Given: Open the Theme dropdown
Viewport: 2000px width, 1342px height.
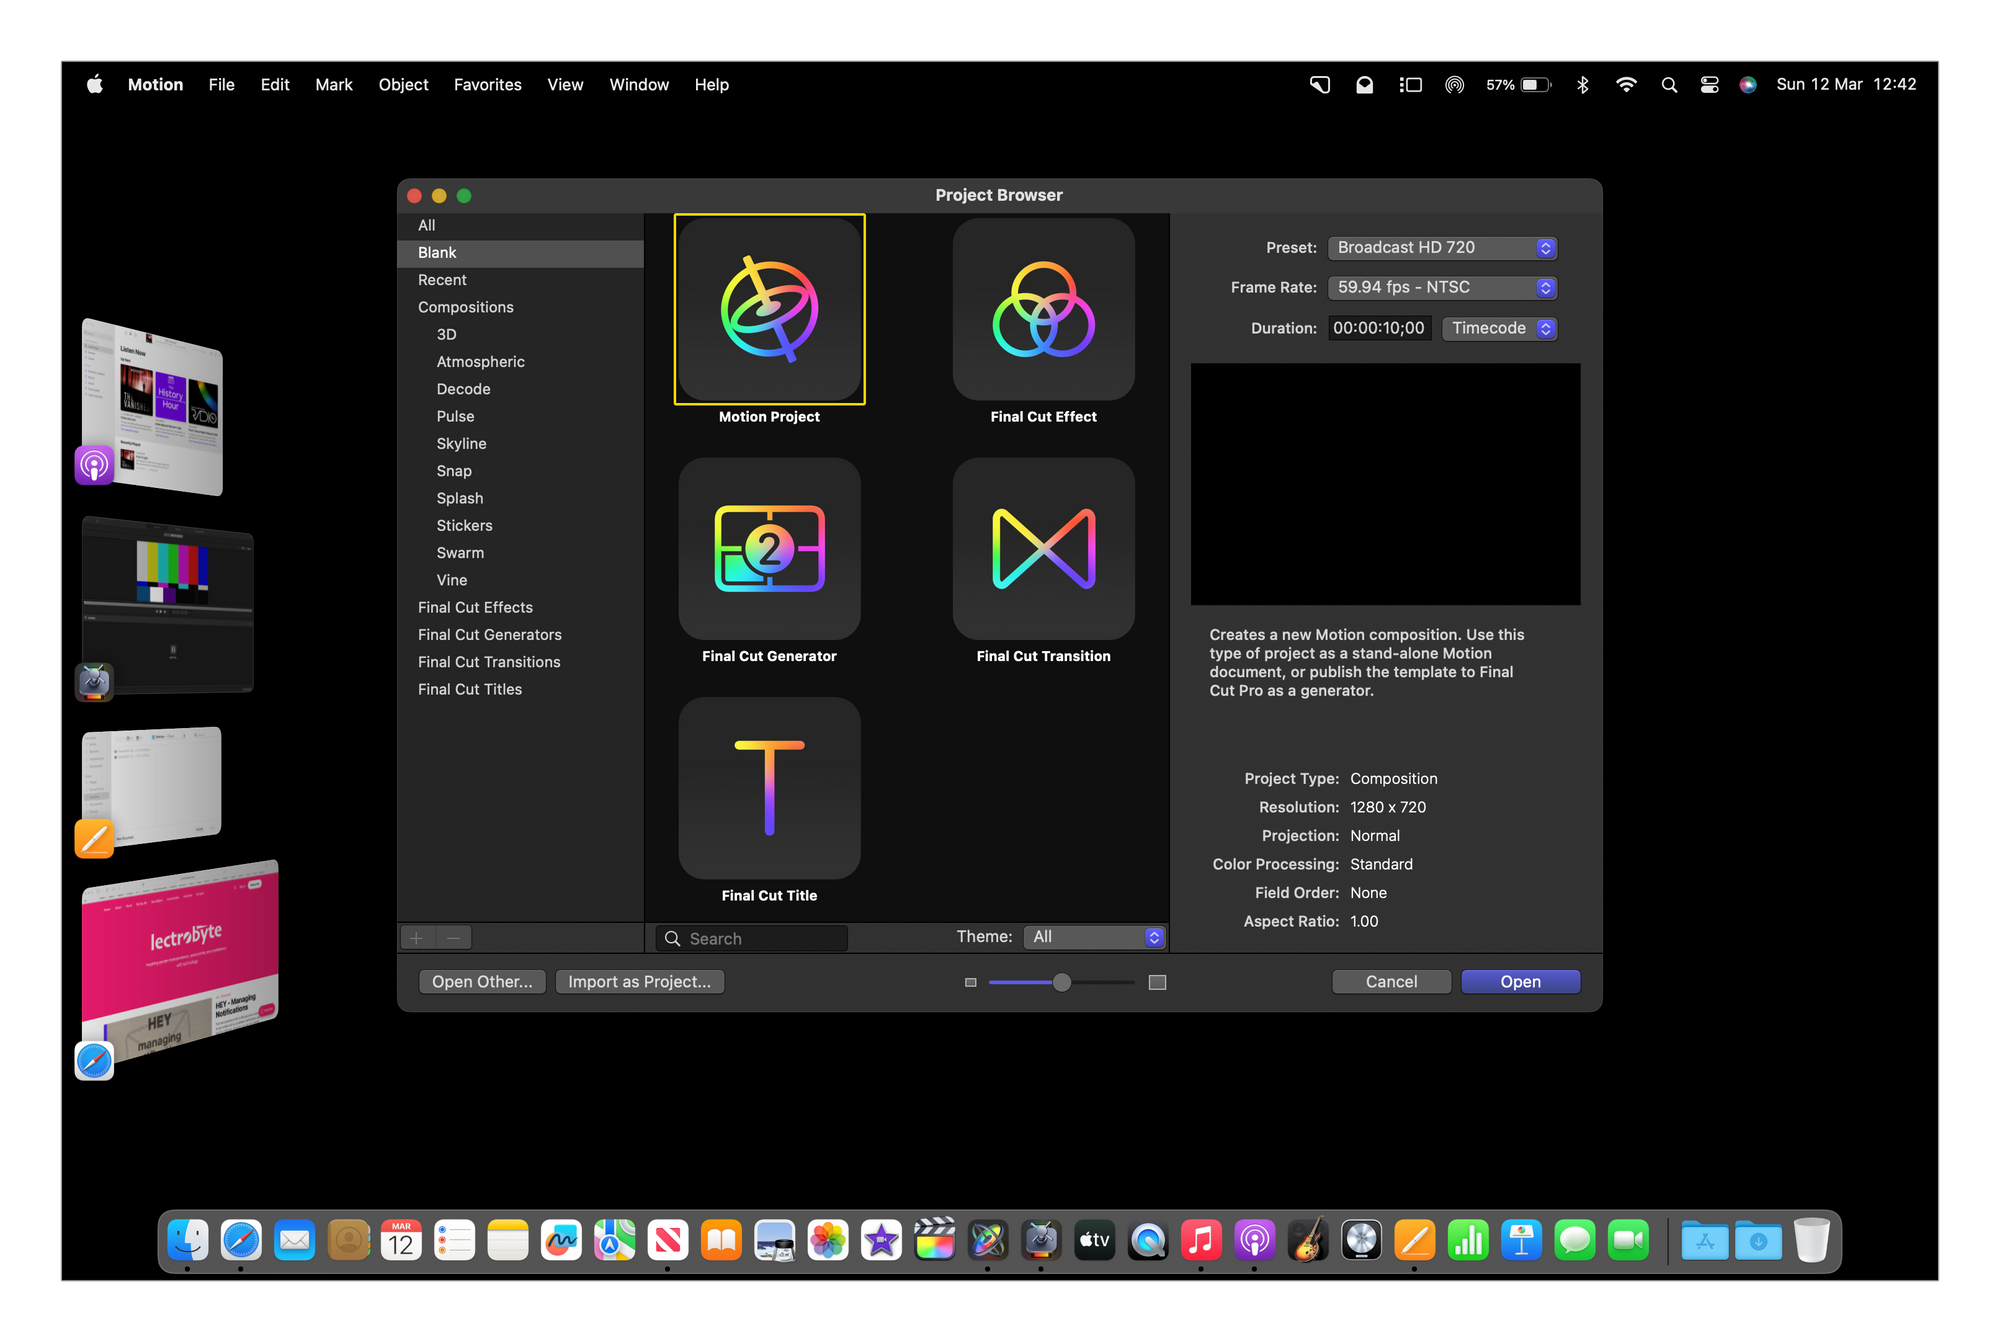Looking at the screenshot, I should coord(1095,937).
